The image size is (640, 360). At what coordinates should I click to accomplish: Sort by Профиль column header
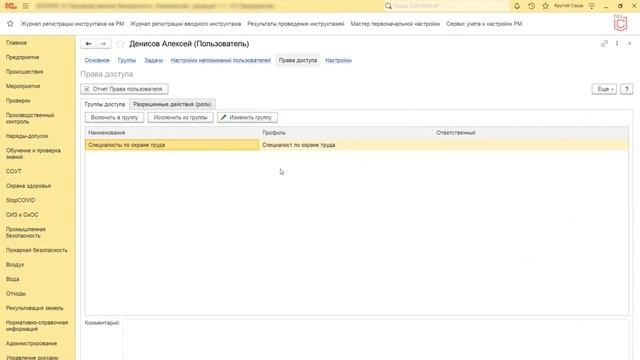[x=346, y=133]
